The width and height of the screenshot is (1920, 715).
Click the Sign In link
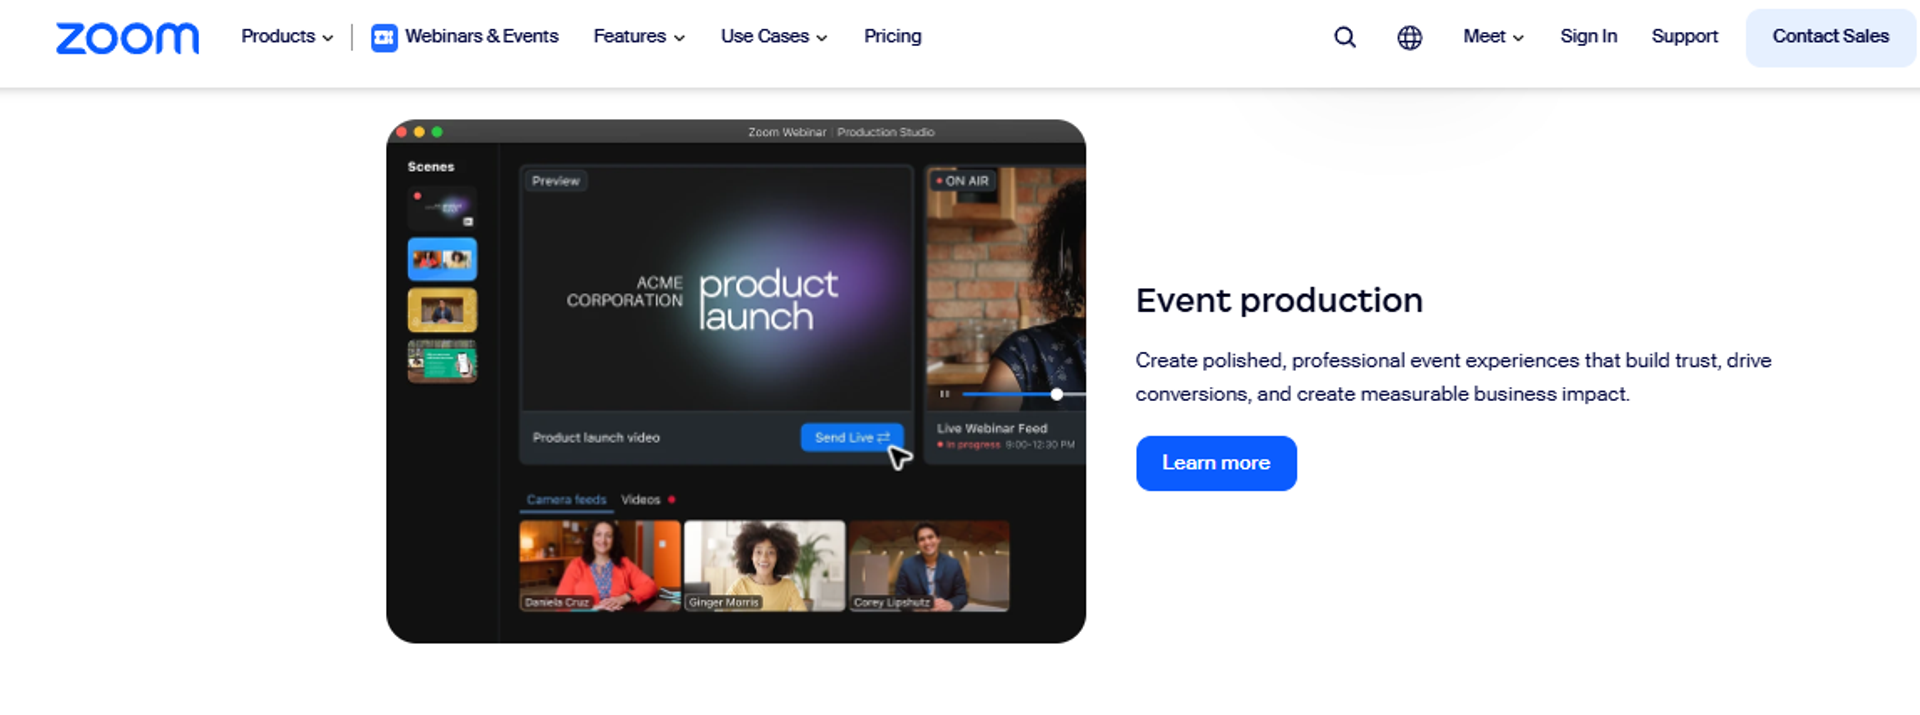click(x=1588, y=36)
